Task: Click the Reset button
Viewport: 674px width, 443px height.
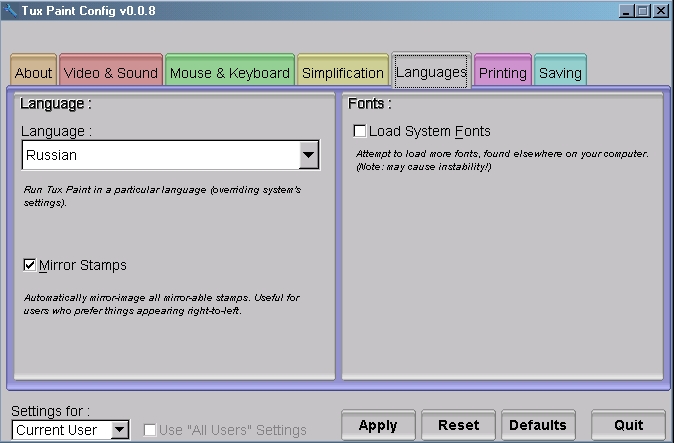Action: [x=458, y=425]
